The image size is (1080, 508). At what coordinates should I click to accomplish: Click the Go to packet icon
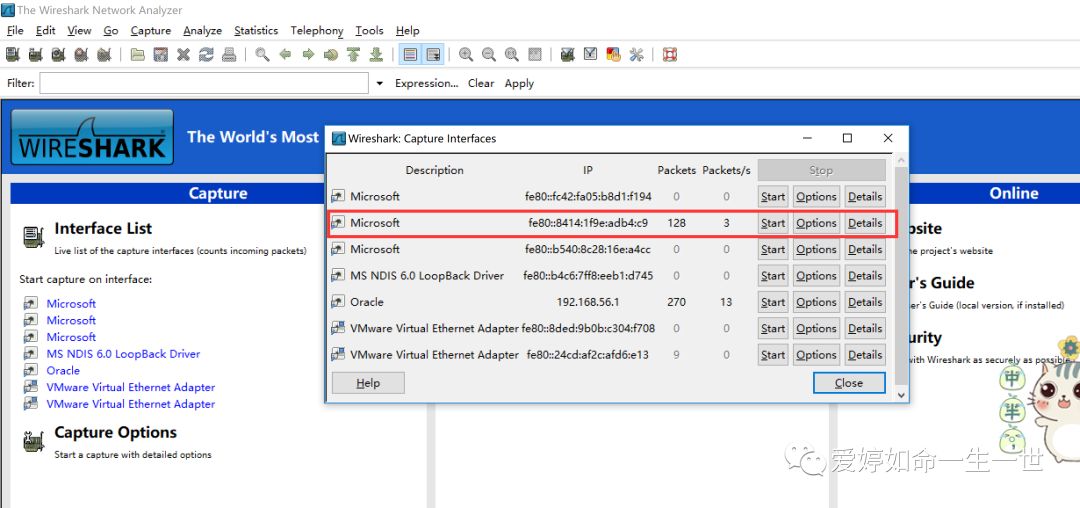coord(331,54)
